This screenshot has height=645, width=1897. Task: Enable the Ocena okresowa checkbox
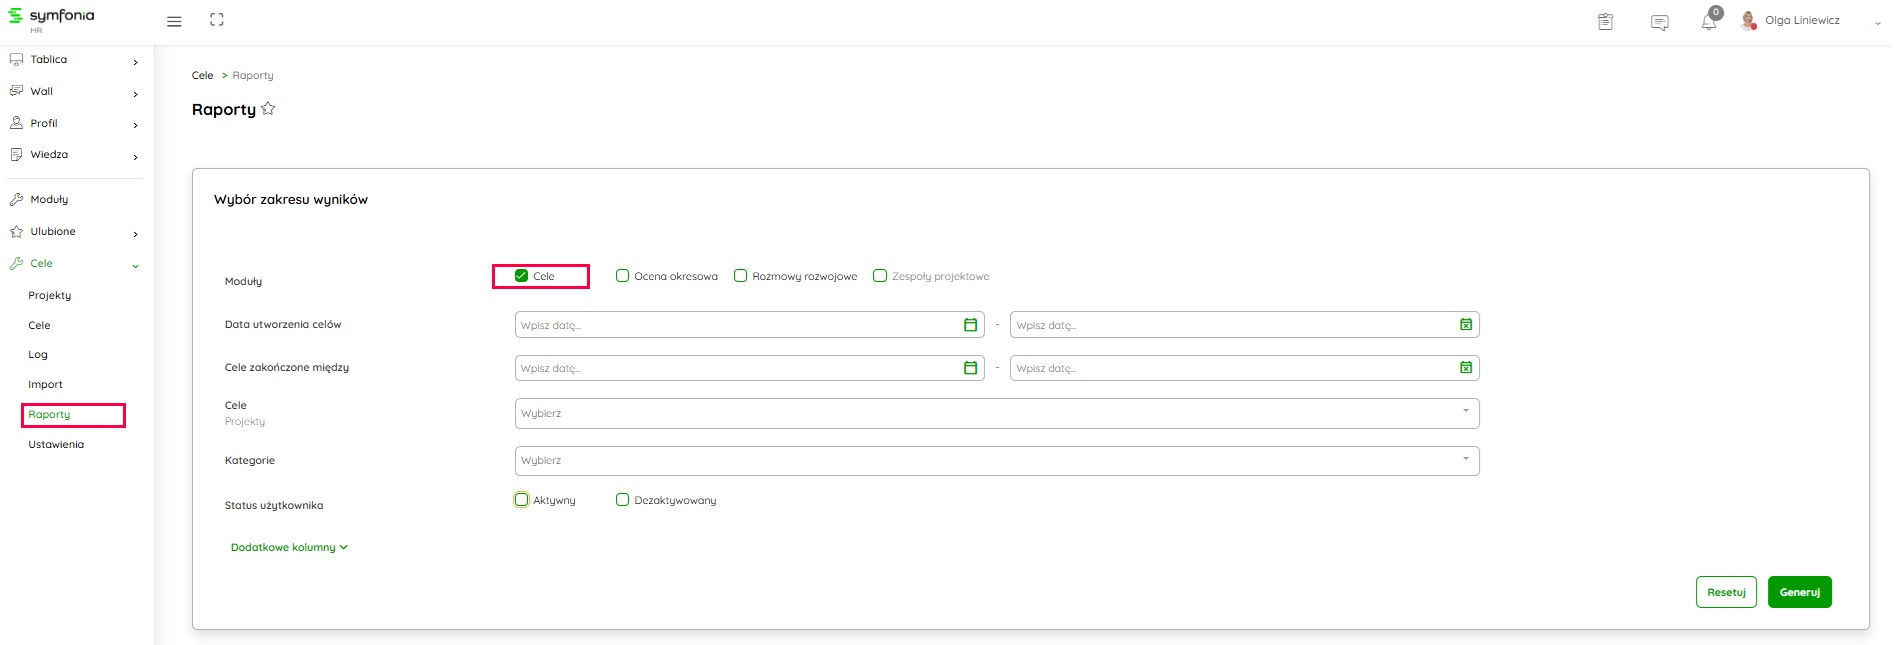622,276
